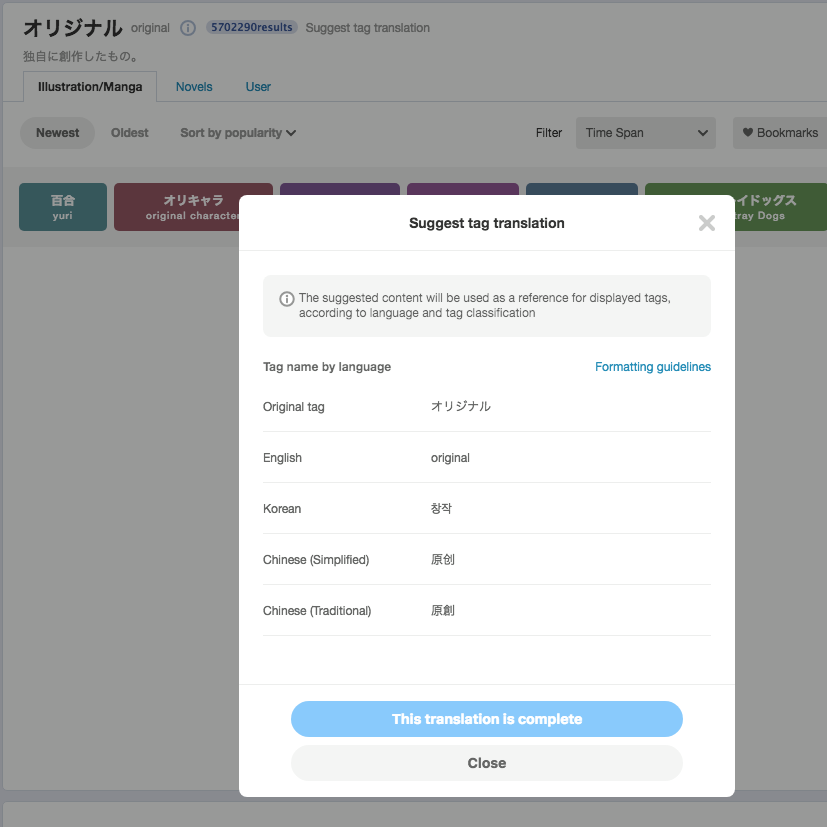Image resolution: width=827 pixels, height=827 pixels.
Task: Open the Time Span filter dropdown
Action: pos(646,133)
